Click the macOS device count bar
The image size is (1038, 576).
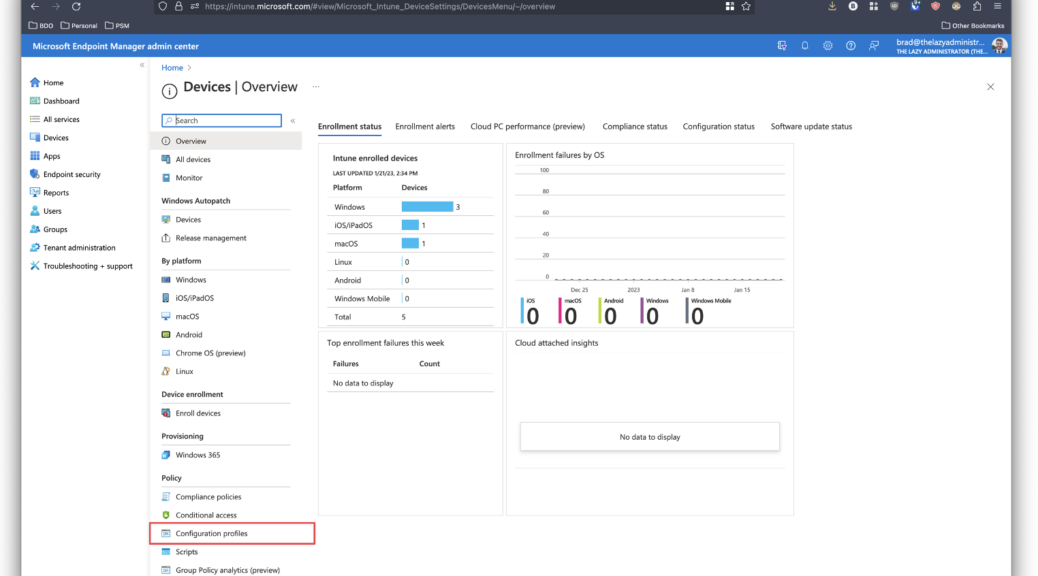click(410, 244)
